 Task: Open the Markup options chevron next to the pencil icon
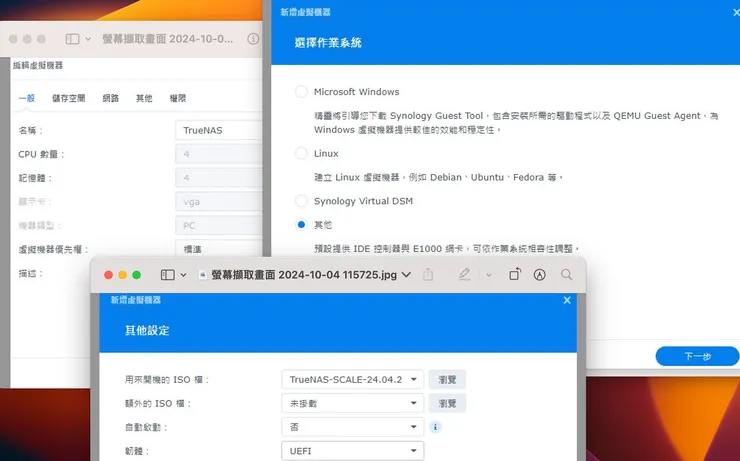[x=489, y=275]
